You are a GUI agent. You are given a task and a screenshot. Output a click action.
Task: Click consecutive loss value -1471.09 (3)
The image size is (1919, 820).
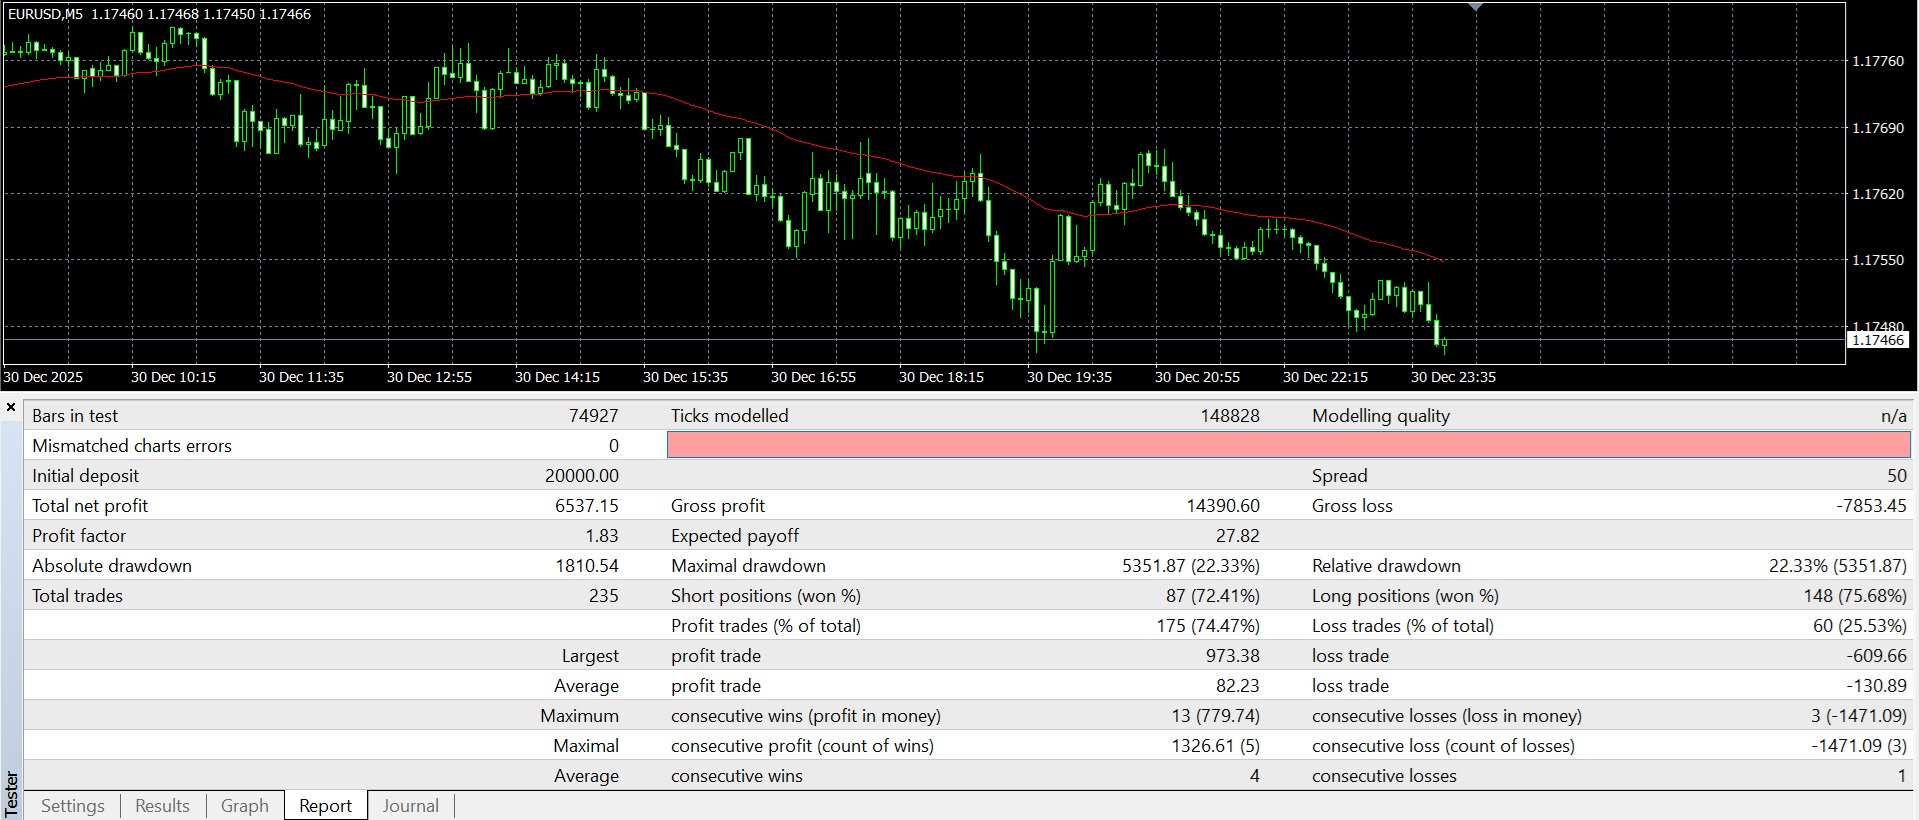[x=1859, y=746]
